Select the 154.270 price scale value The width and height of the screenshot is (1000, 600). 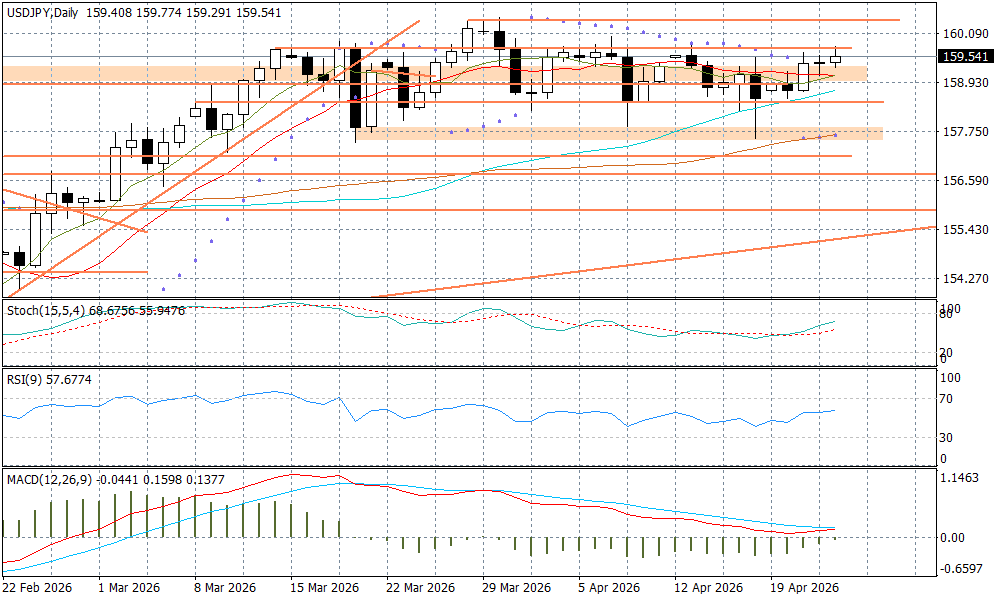point(965,279)
